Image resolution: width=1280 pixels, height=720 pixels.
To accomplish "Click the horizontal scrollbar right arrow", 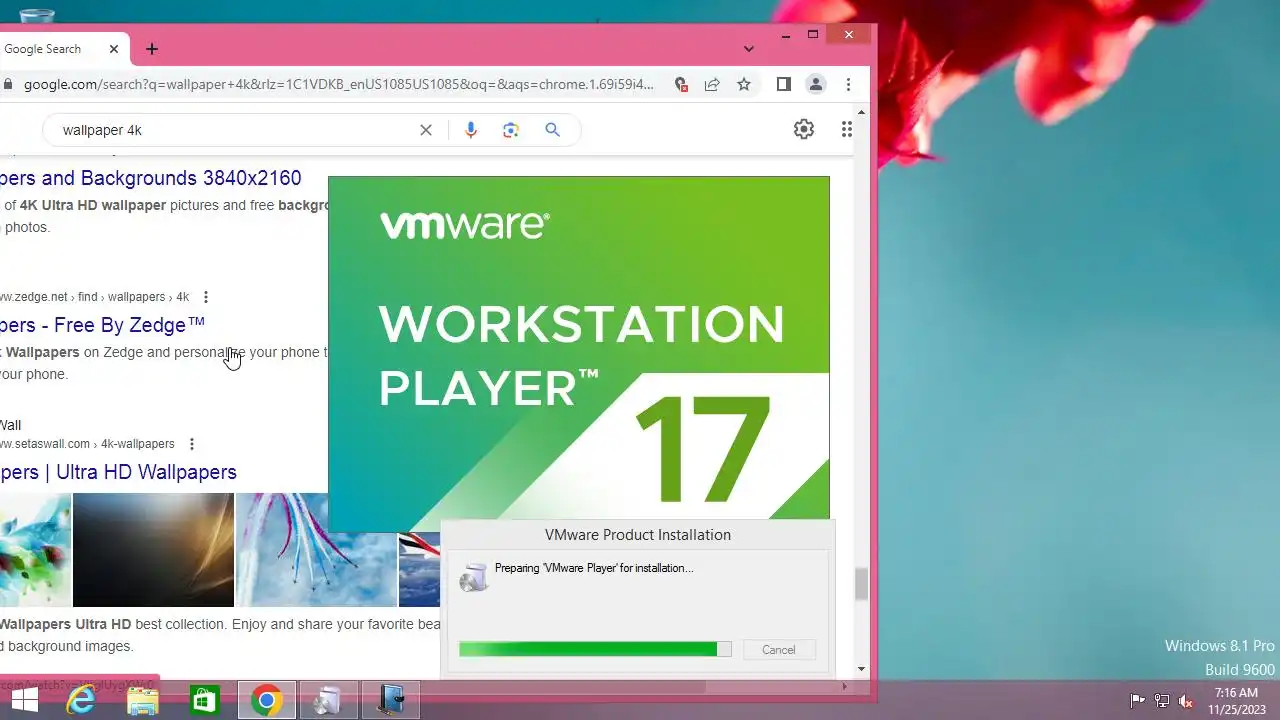I will point(844,687).
